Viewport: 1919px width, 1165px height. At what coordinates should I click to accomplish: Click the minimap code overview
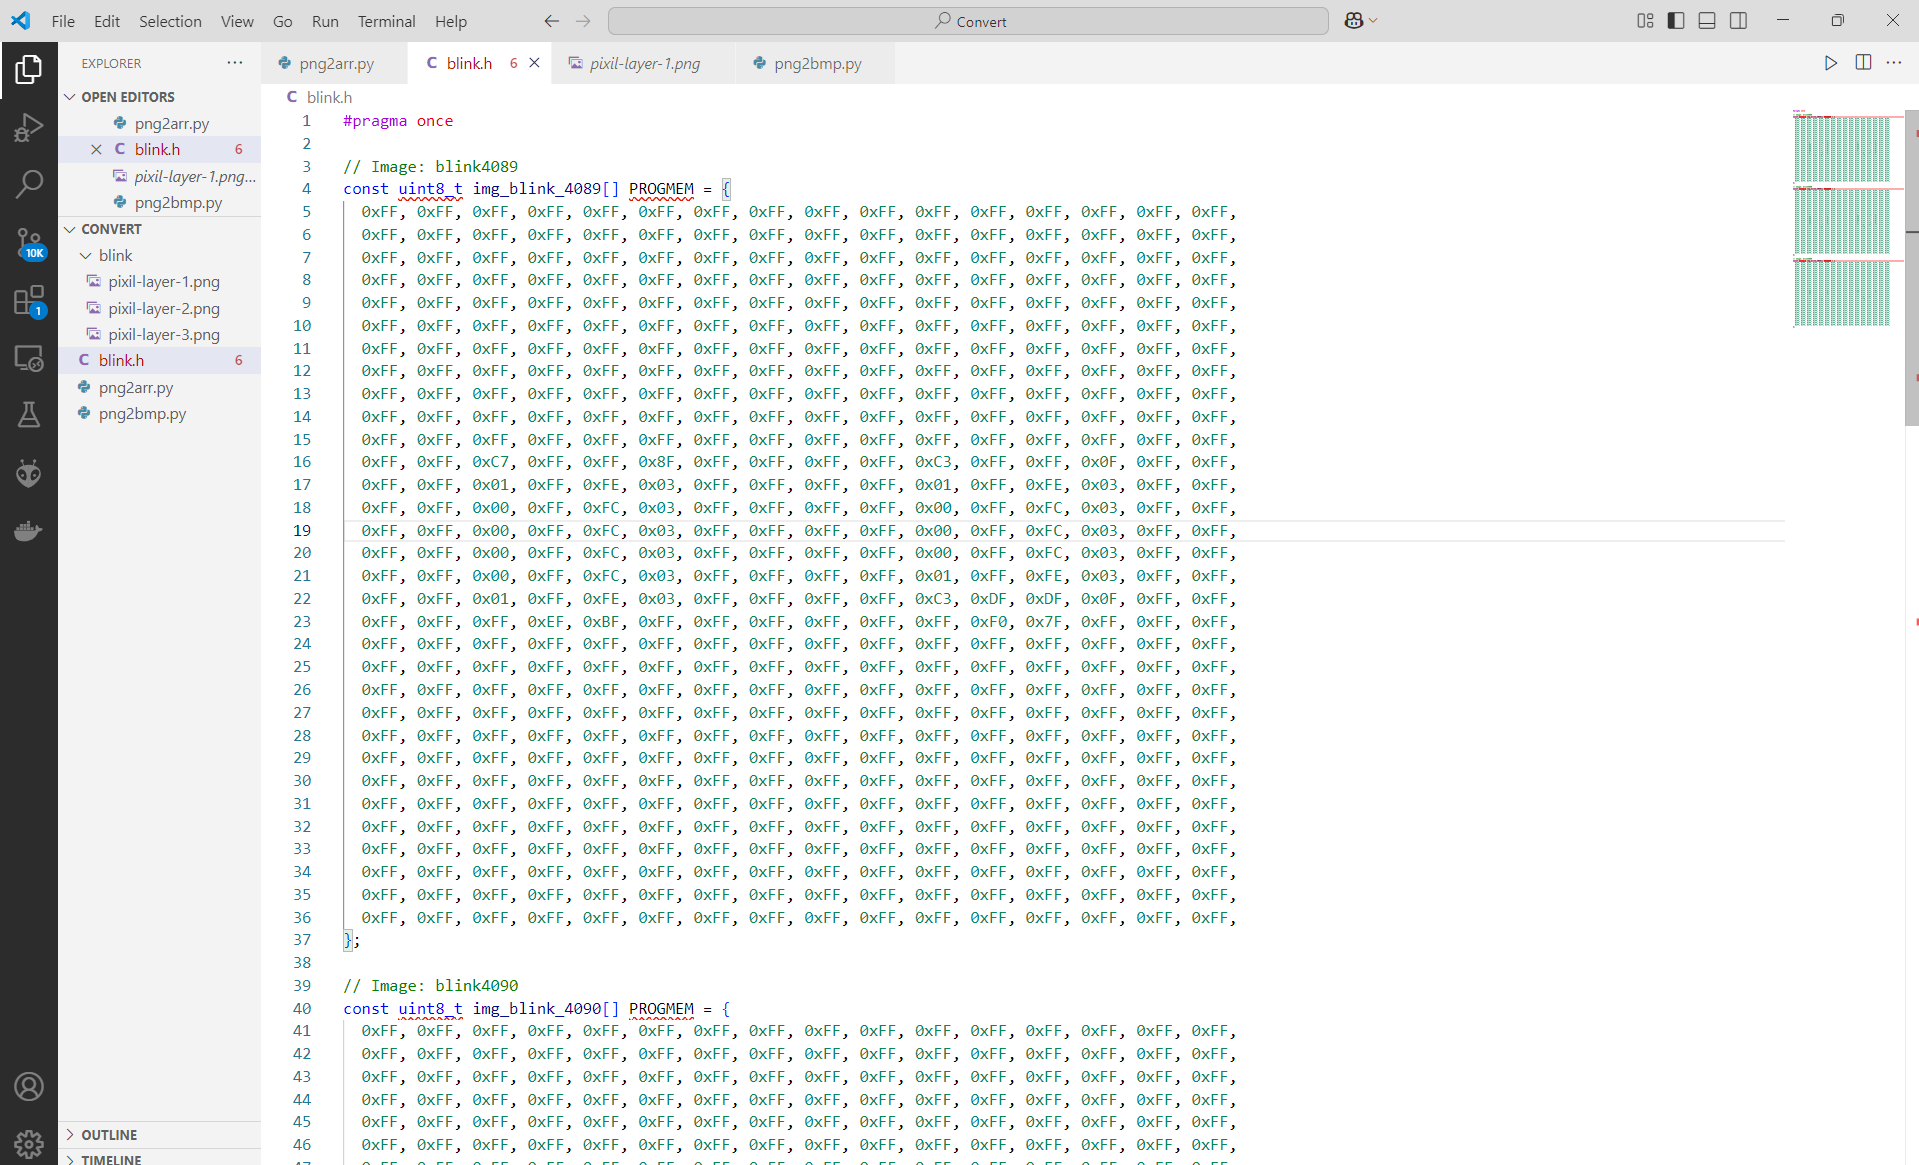click(1841, 220)
